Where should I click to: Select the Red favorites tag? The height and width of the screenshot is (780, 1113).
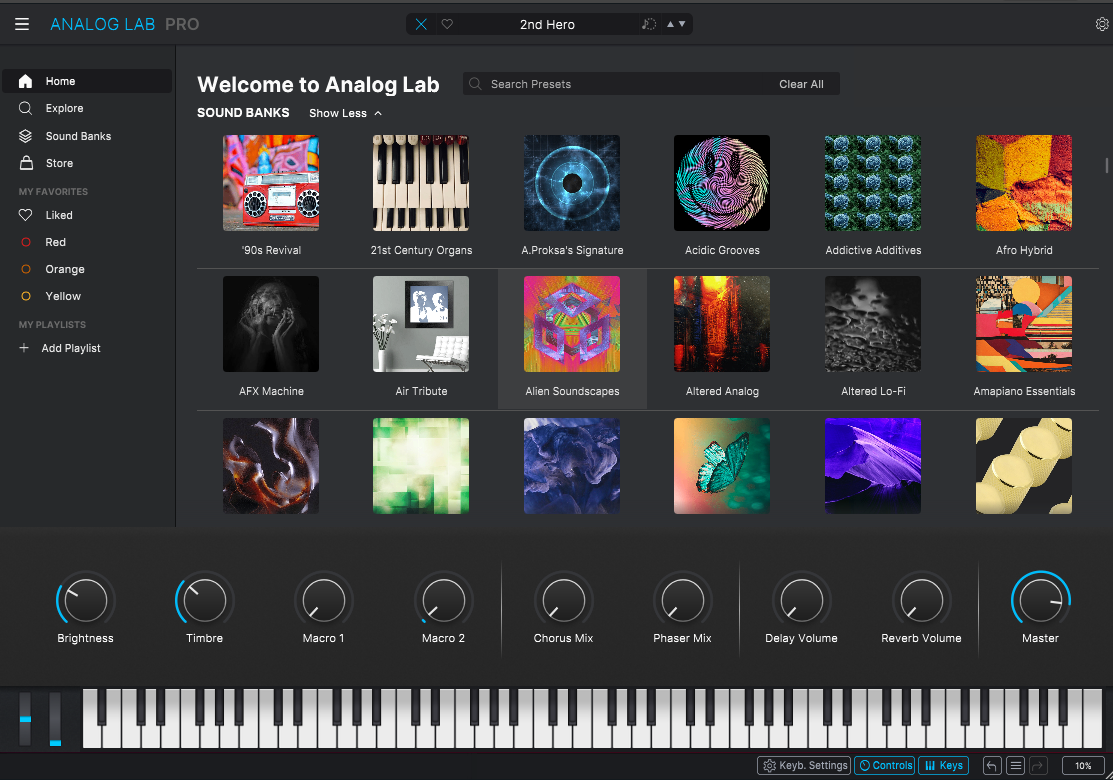pyautogui.click(x=55, y=242)
